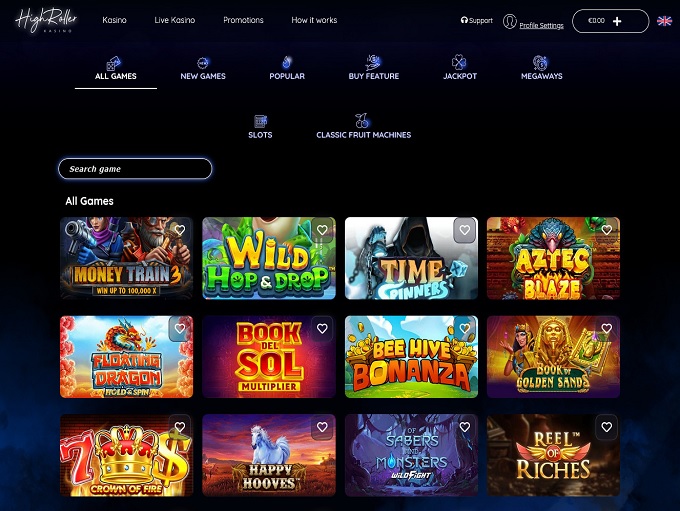Go to Promotions menu item
Screen dimensions: 680x511
243,20
